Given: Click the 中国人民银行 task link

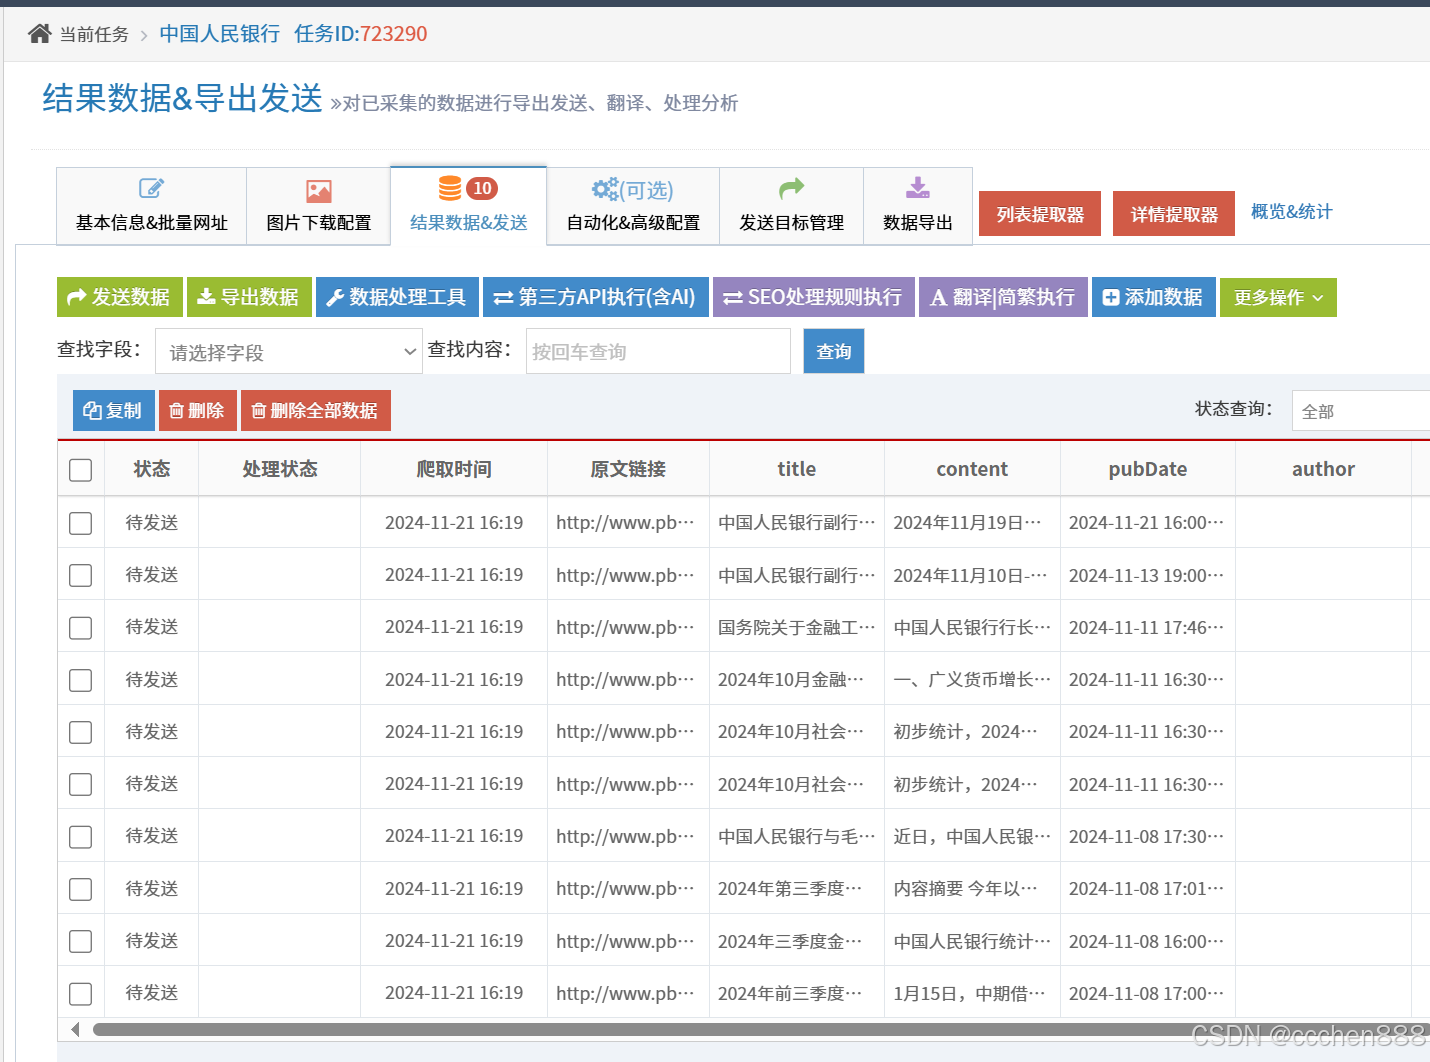Looking at the screenshot, I should [220, 34].
